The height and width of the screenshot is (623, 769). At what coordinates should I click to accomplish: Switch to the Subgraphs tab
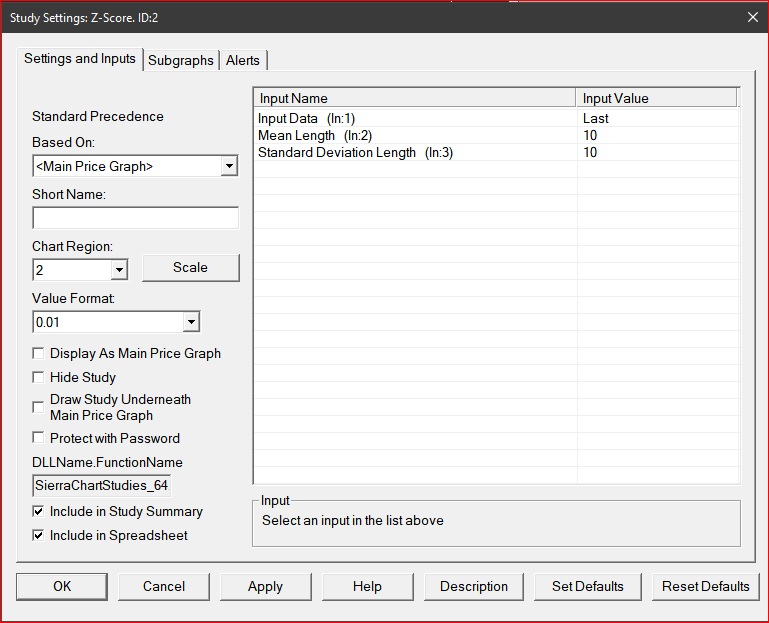180,60
